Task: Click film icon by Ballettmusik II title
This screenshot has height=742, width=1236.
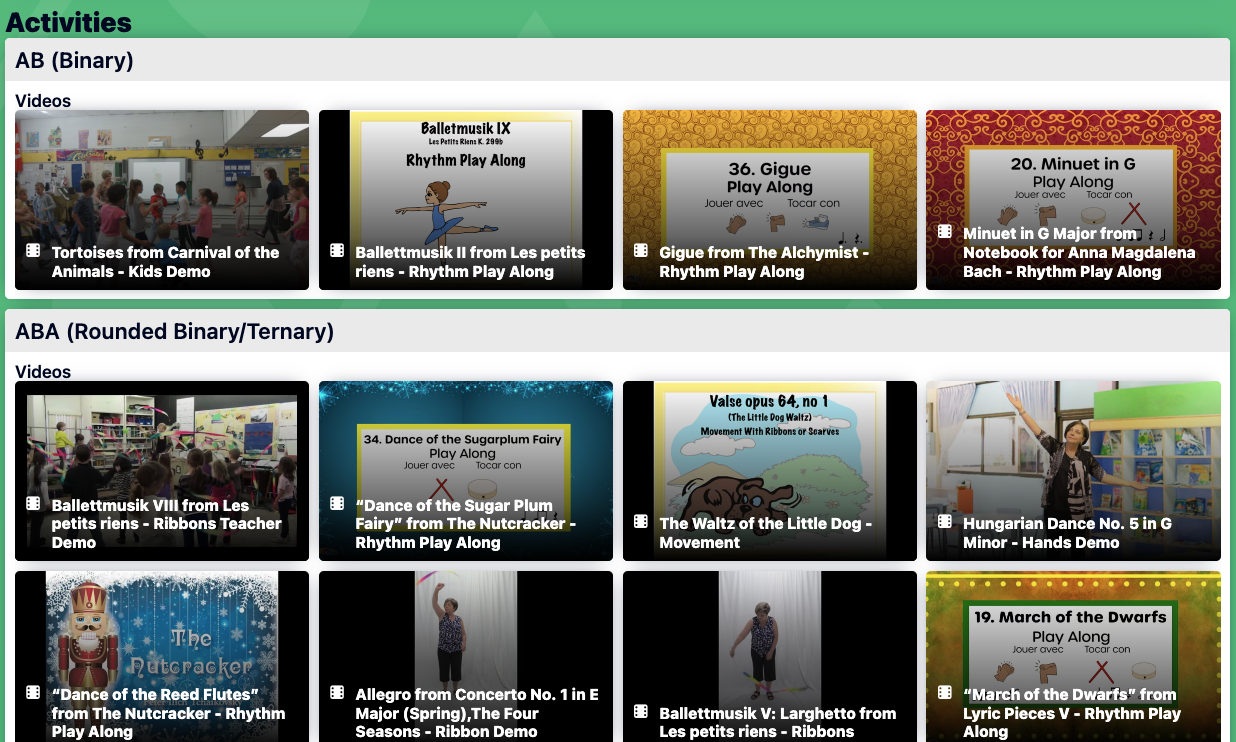Action: click(x=337, y=251)
